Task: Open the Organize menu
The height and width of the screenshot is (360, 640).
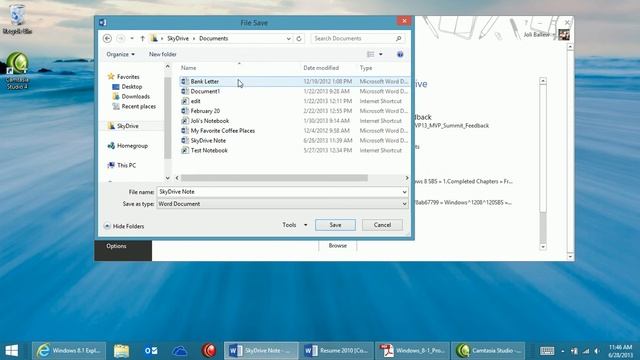Action: [120, 54]
